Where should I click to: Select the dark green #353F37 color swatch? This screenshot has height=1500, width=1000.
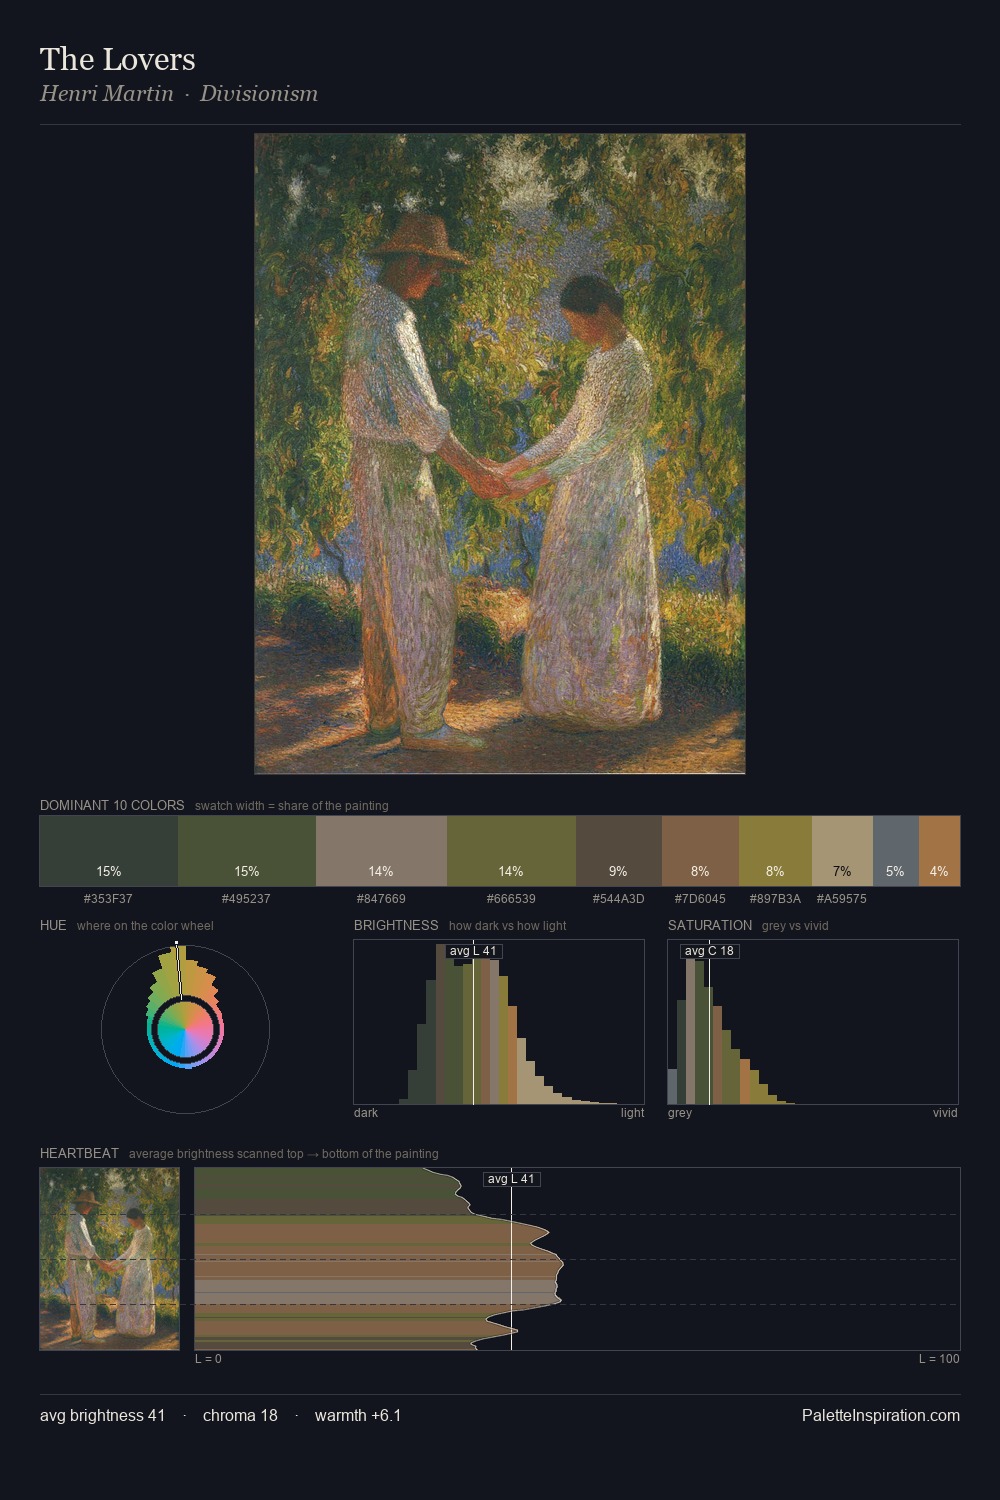tap(109, 851)
